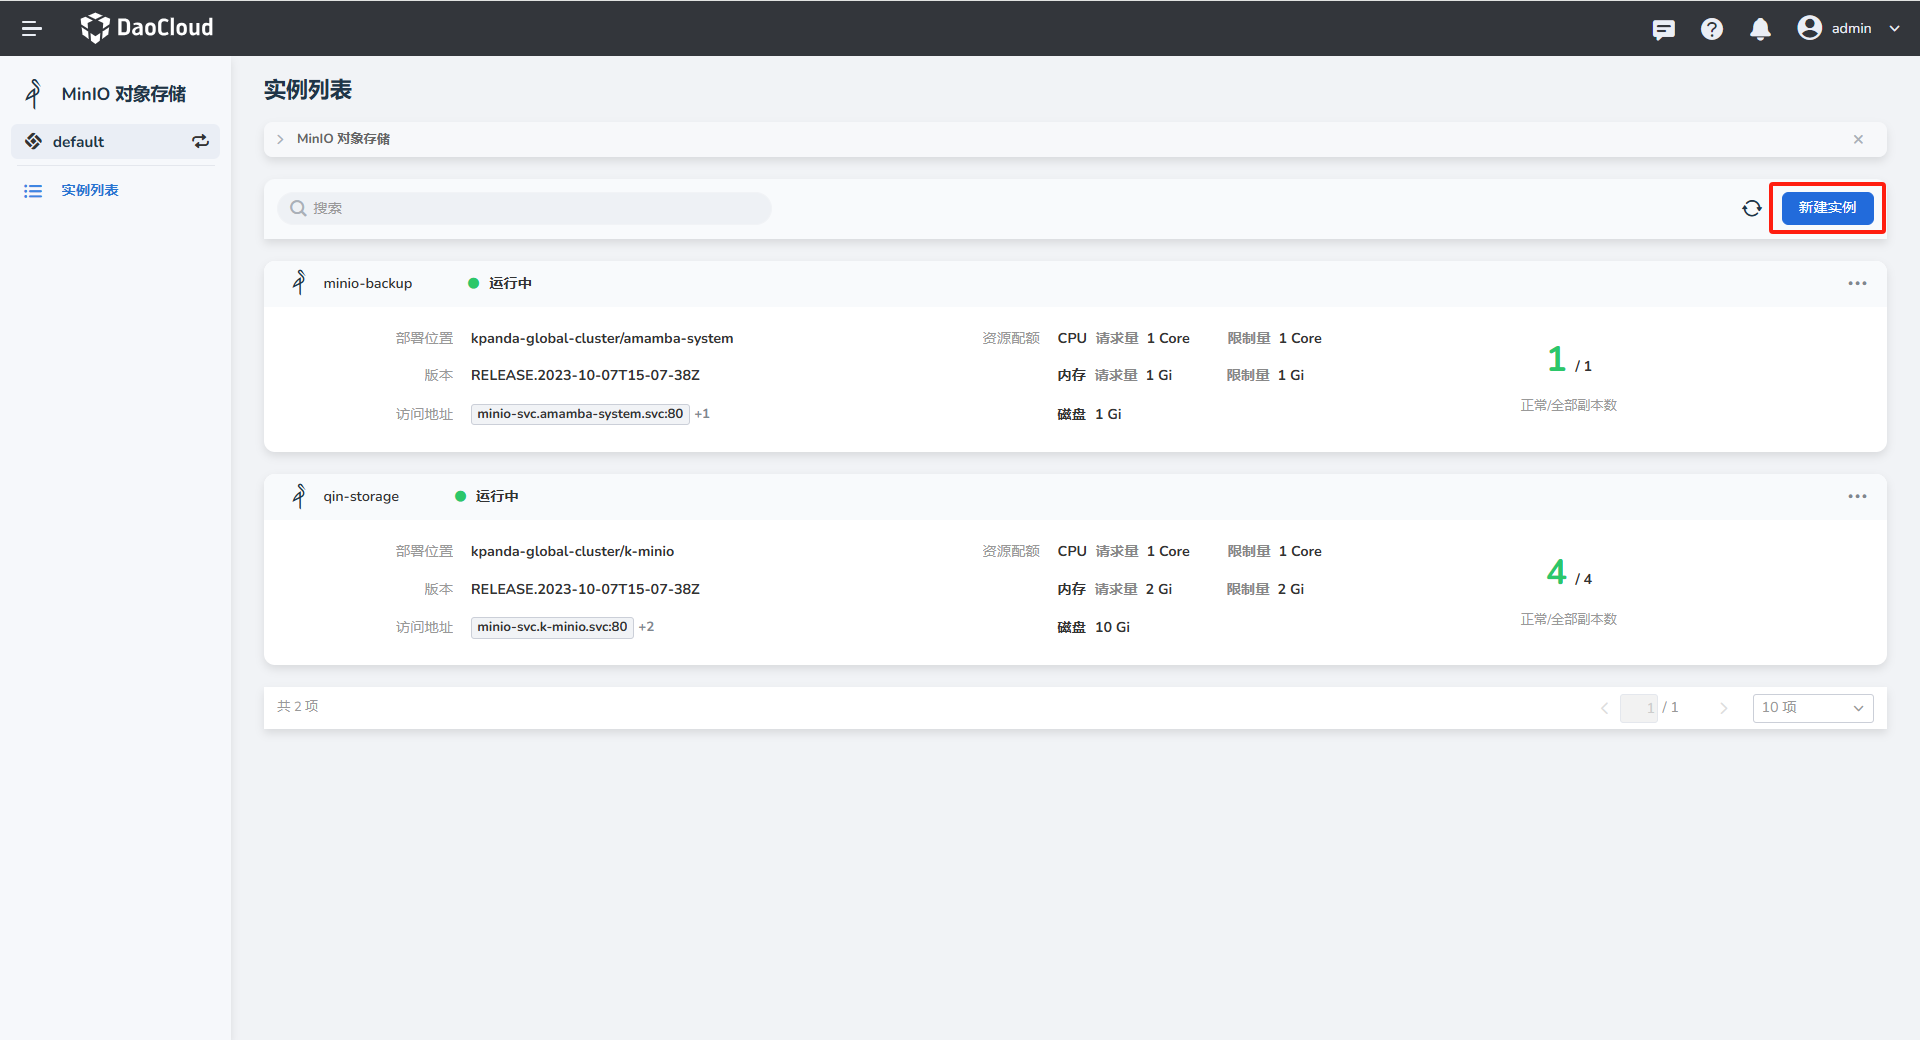The width and height of the screenshot is (1920, 1040).
Task: Click the 搜索 search field
Action: (525, 208)
